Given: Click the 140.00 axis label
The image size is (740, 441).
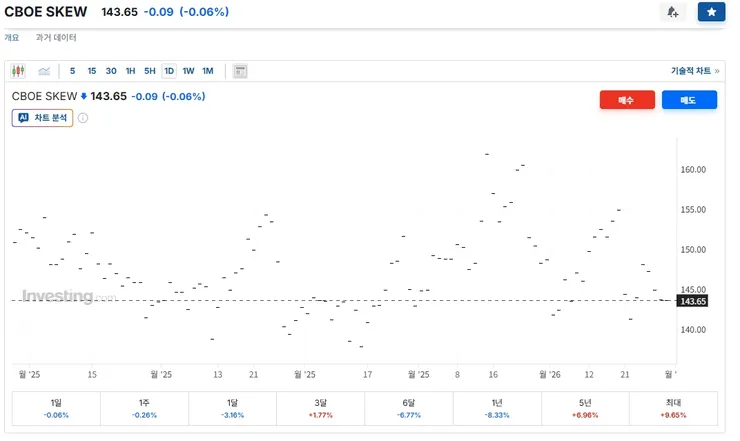Looking at the screenshot, I should (693, 330).
